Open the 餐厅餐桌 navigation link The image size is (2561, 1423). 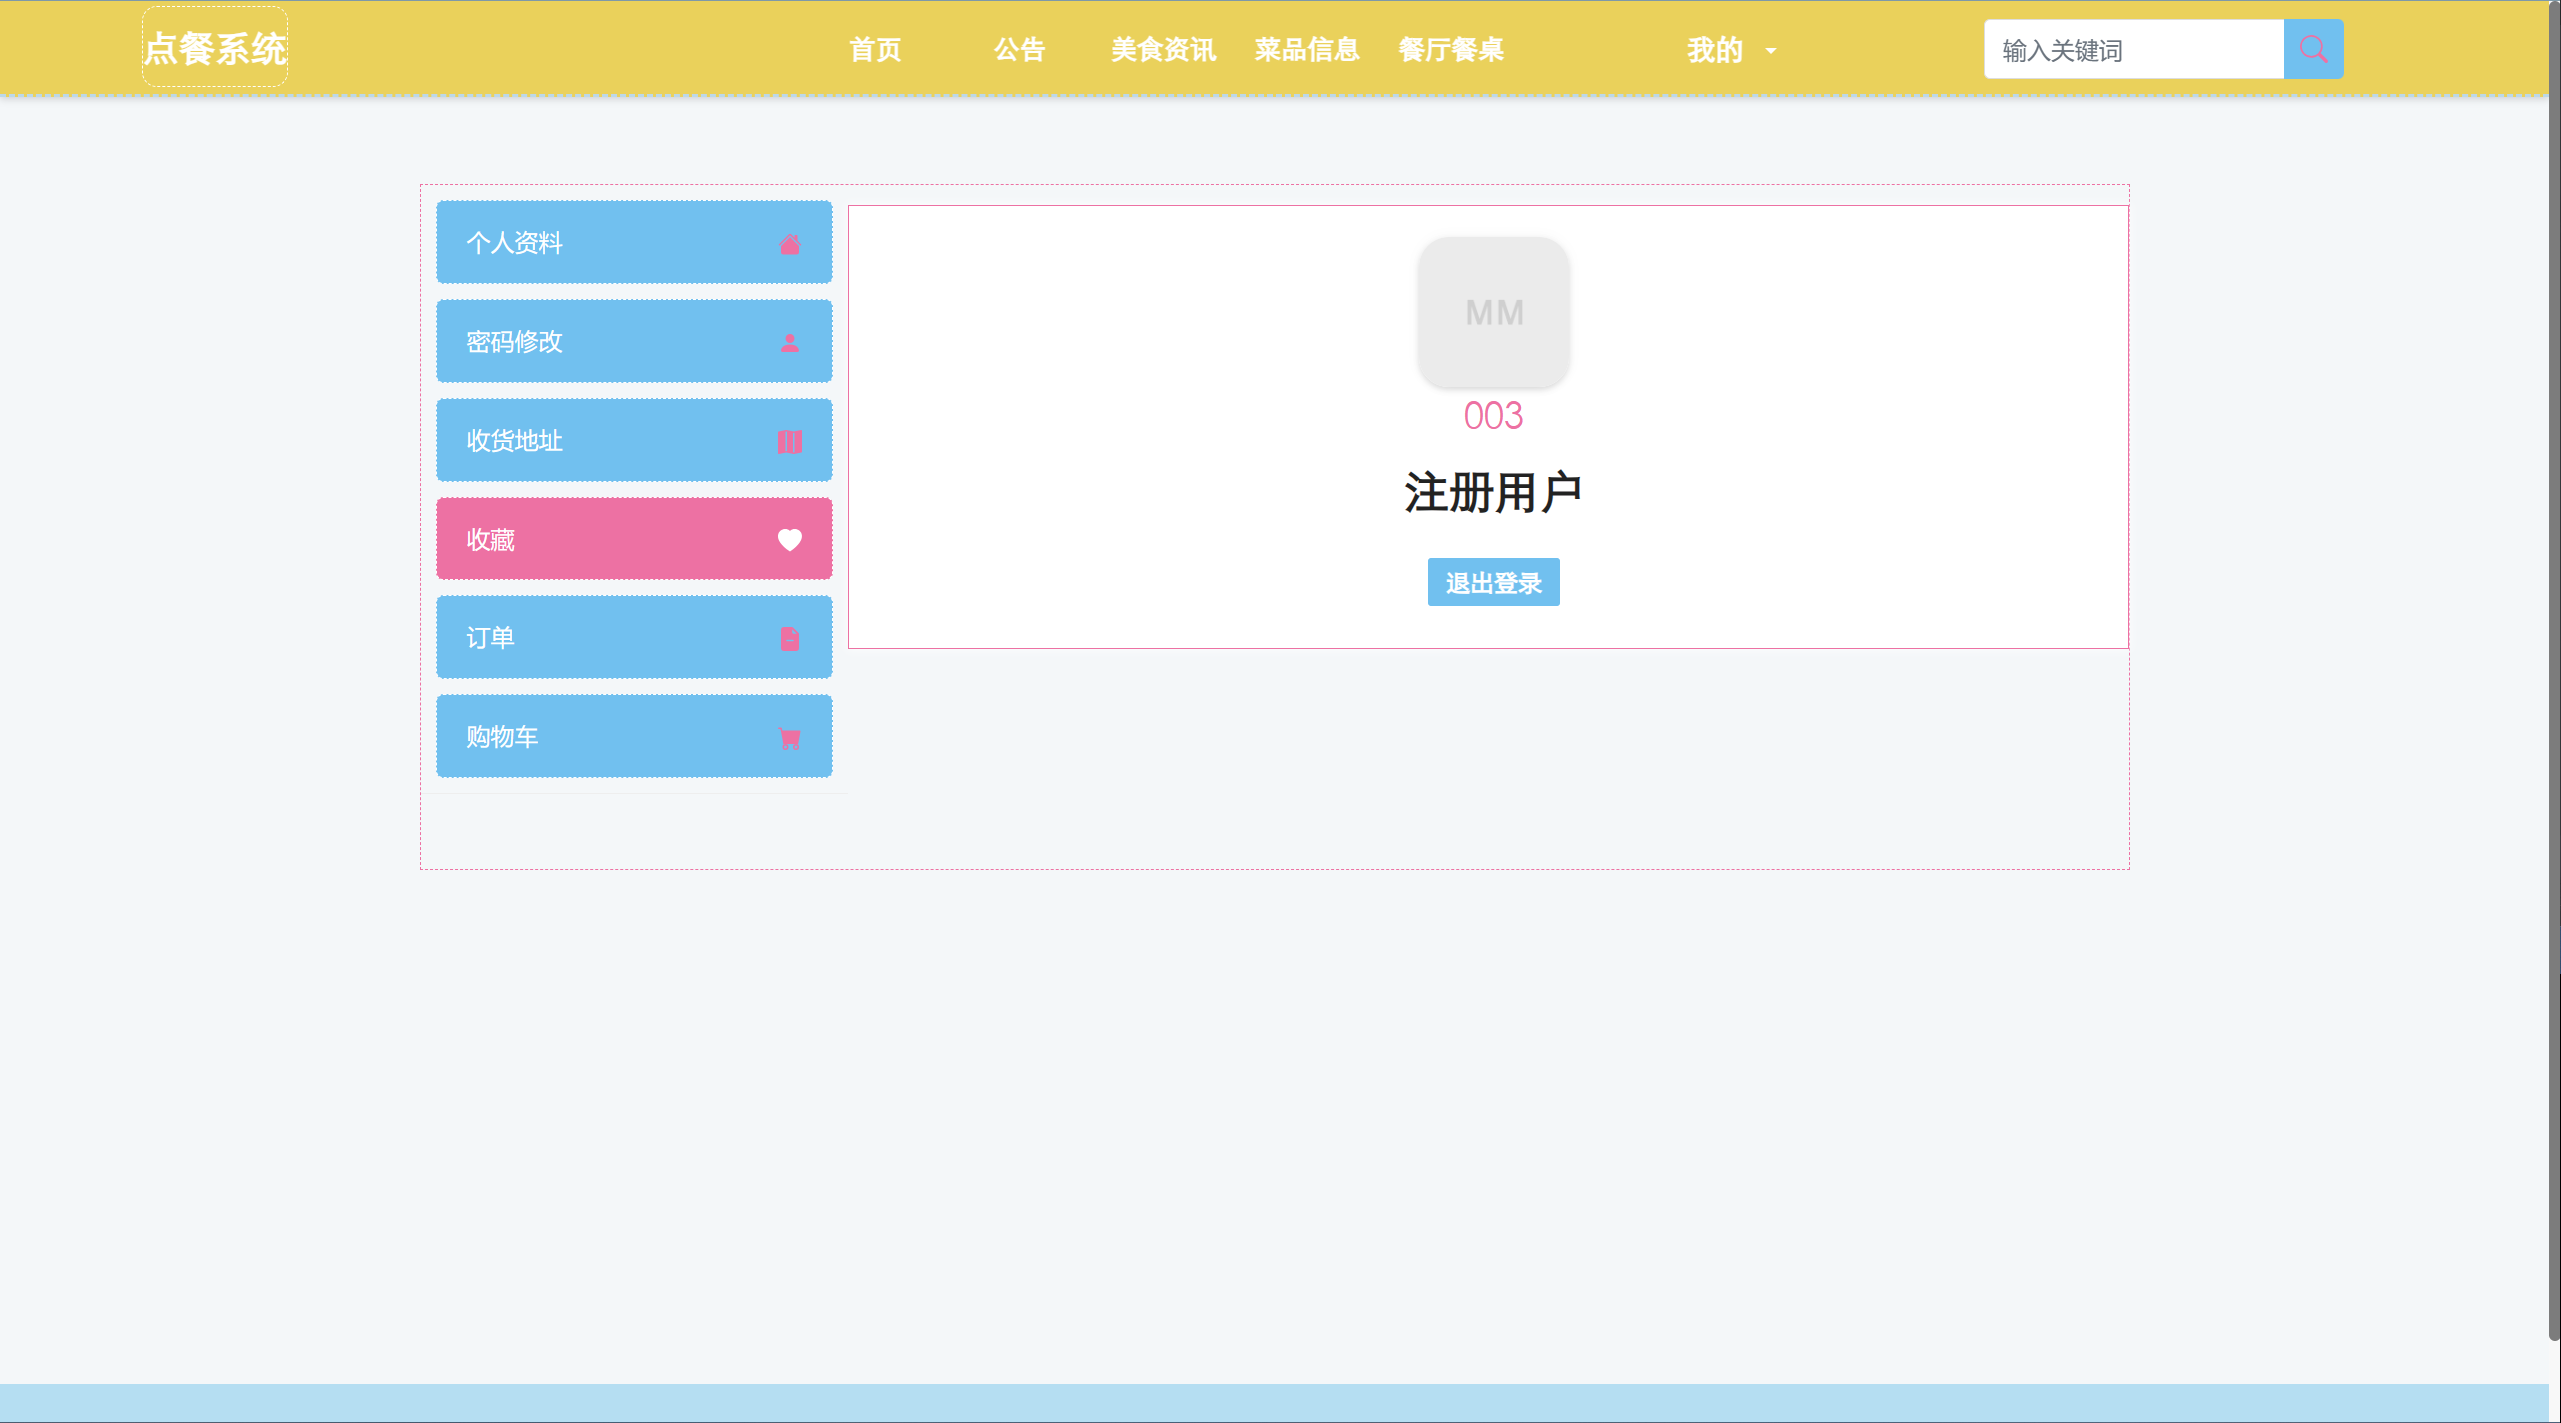pyautogui.click(x=1451, y=50)
